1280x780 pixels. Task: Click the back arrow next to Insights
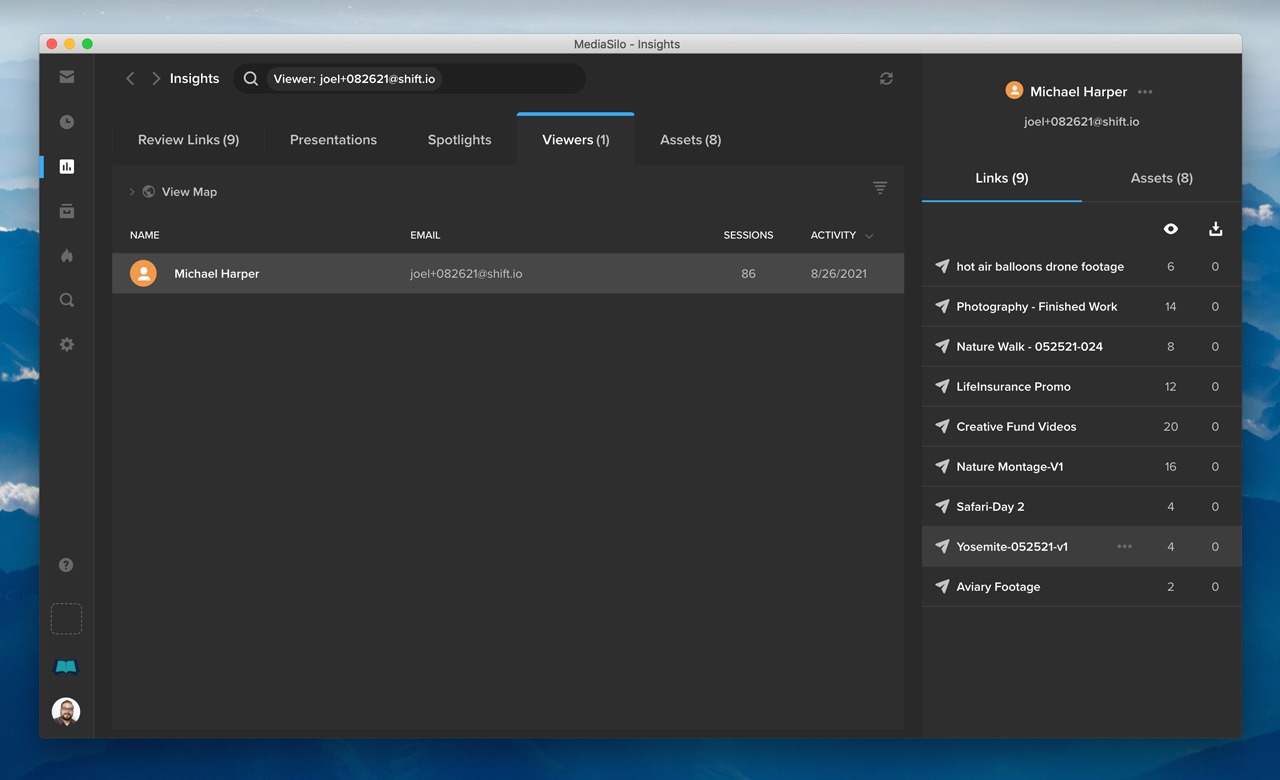[129, 78]
